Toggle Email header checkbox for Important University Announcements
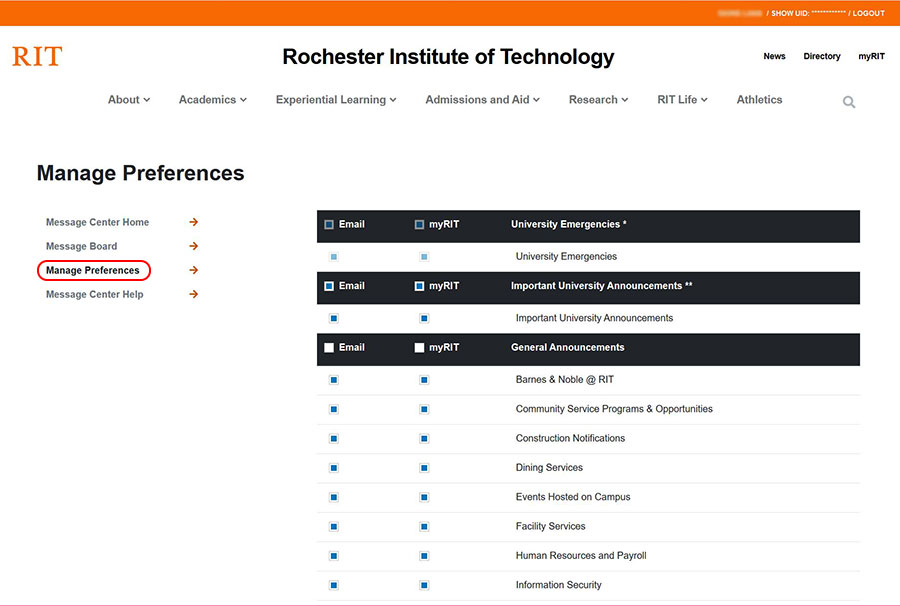Image resolution: width=900 pixels, height=606 pixels. [x=329, y=286]
